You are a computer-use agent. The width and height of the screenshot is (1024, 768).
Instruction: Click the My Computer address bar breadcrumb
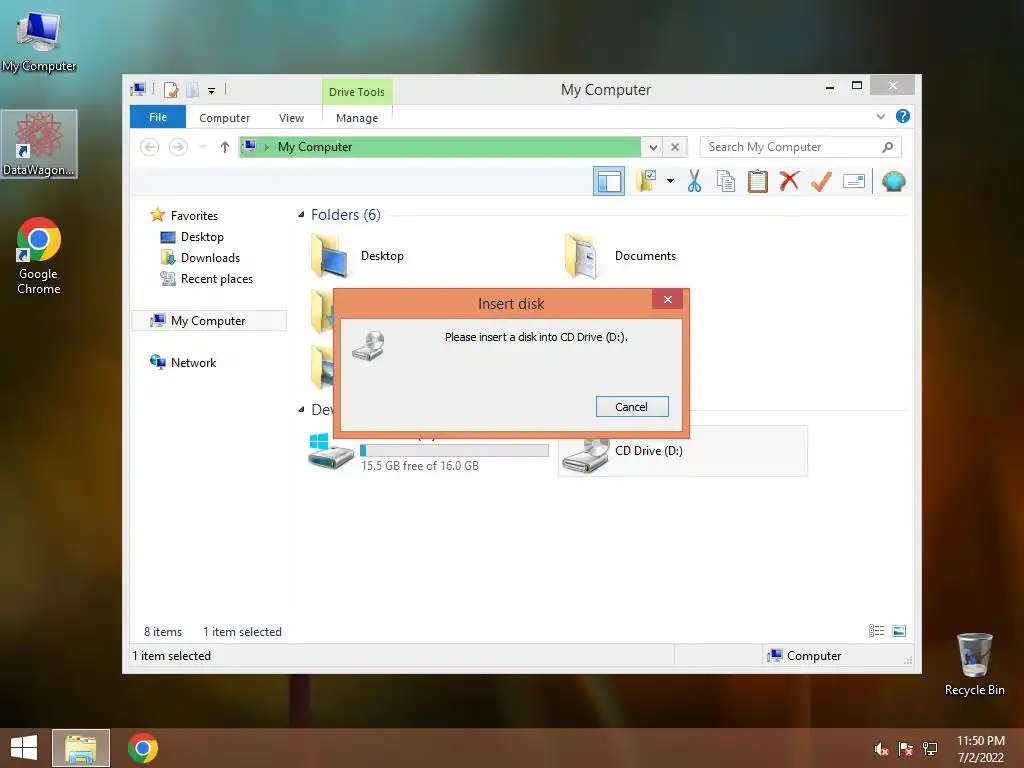point(315,147)
